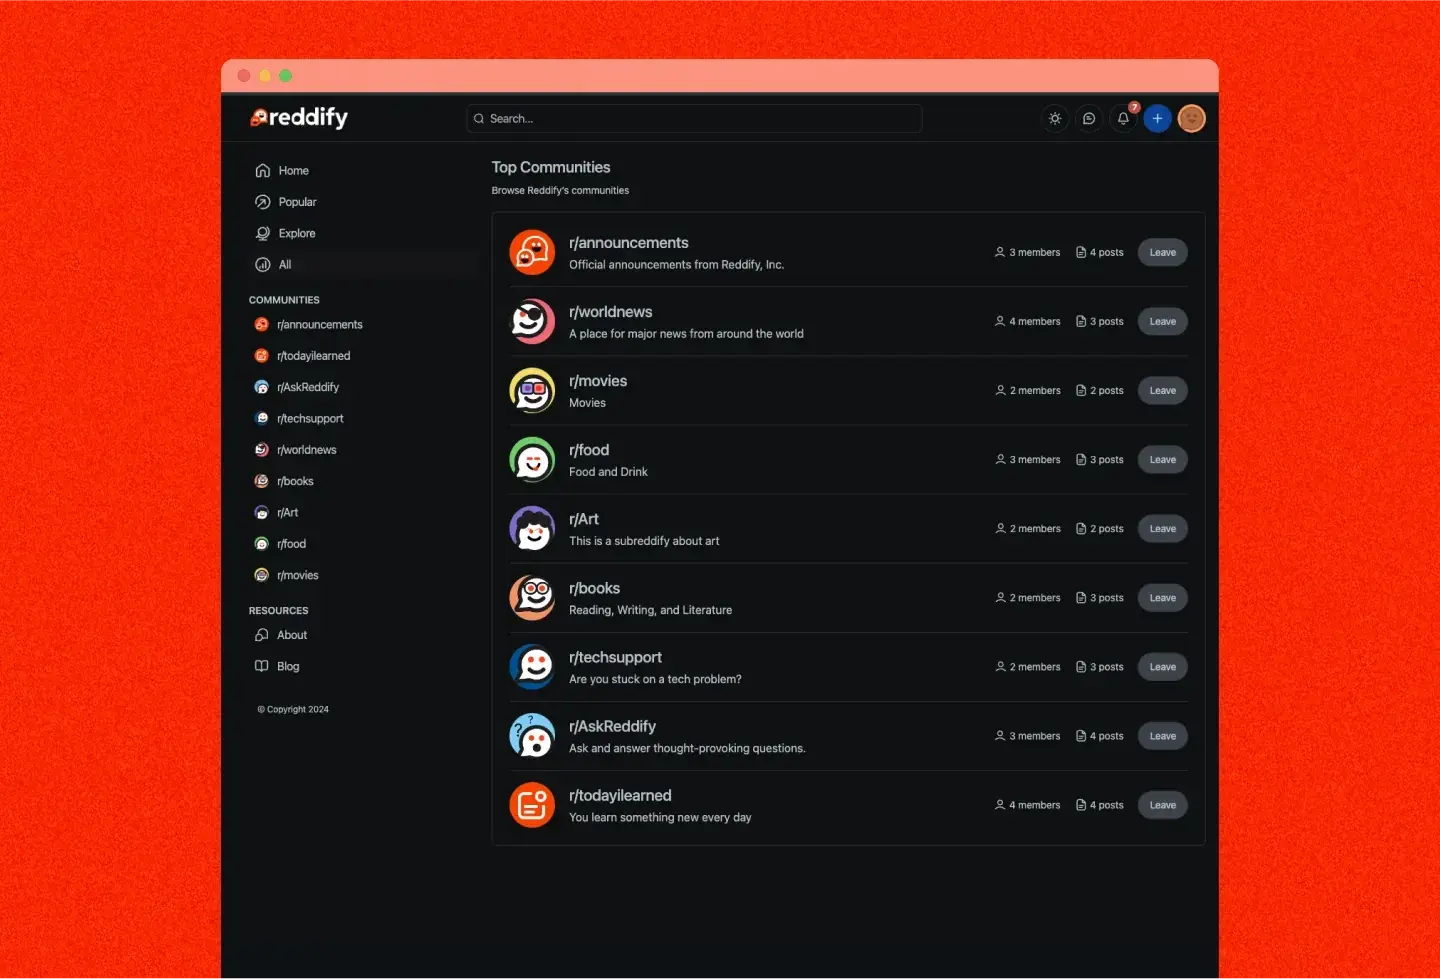Click the r/todayilearned community avatar in list
Image resolution: width=1440 pixels, height=979 pixels.
(x=532, y=804)
